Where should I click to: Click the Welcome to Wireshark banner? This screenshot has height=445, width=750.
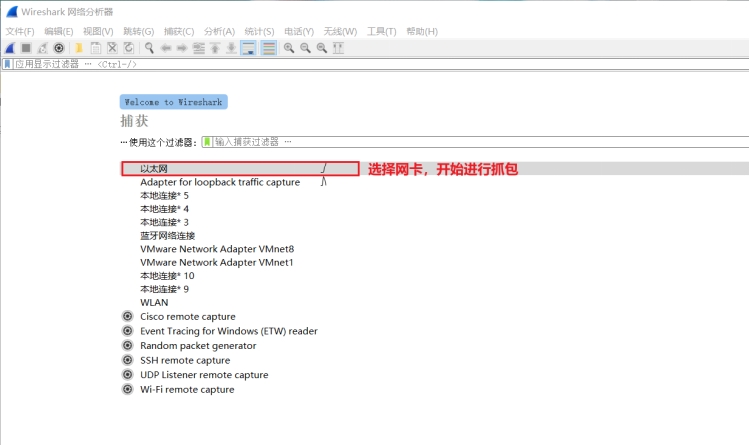174,102
